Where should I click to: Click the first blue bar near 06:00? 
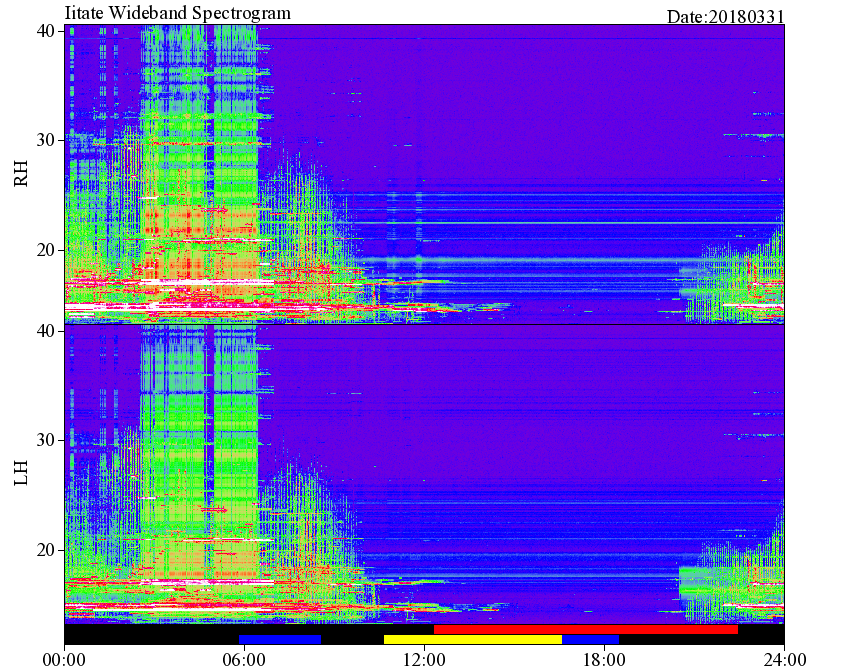point(280,639)
